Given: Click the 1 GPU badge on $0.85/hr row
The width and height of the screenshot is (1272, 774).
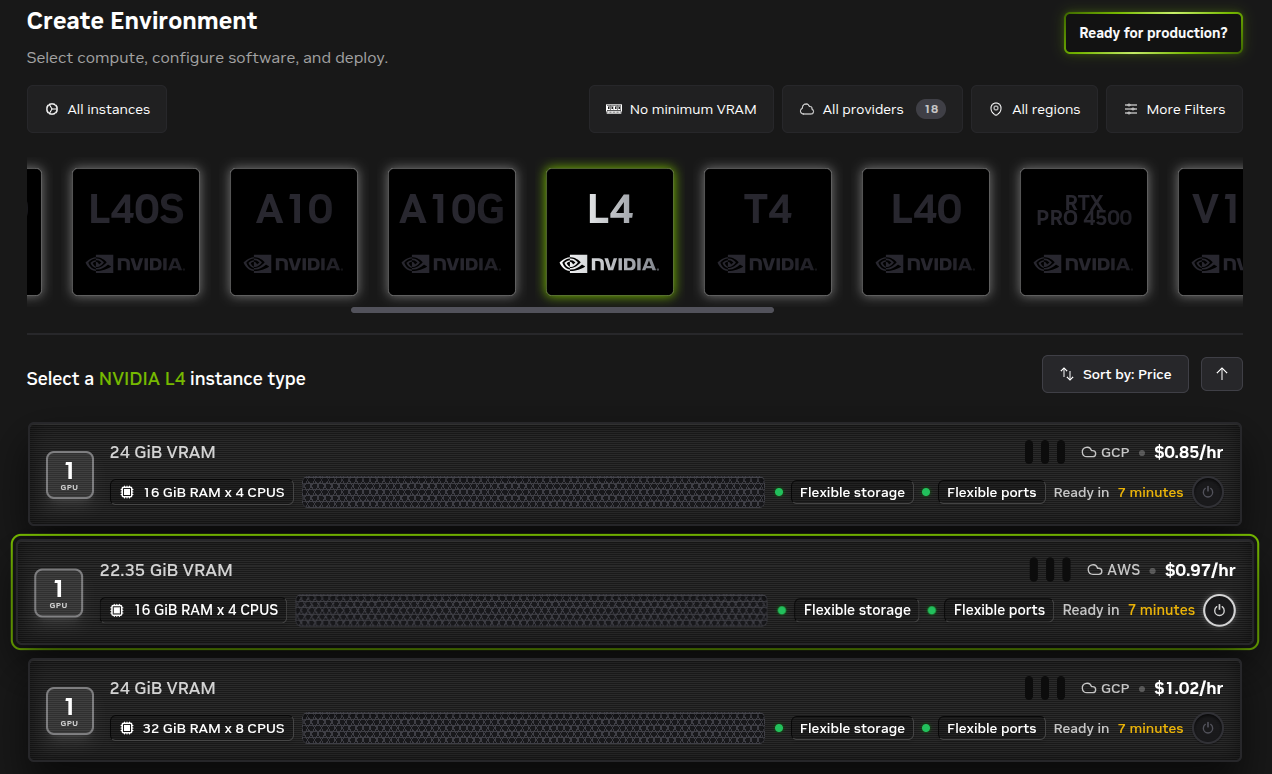Looking at the screenshot, I should pyautogui.click(x=70, y=474).
